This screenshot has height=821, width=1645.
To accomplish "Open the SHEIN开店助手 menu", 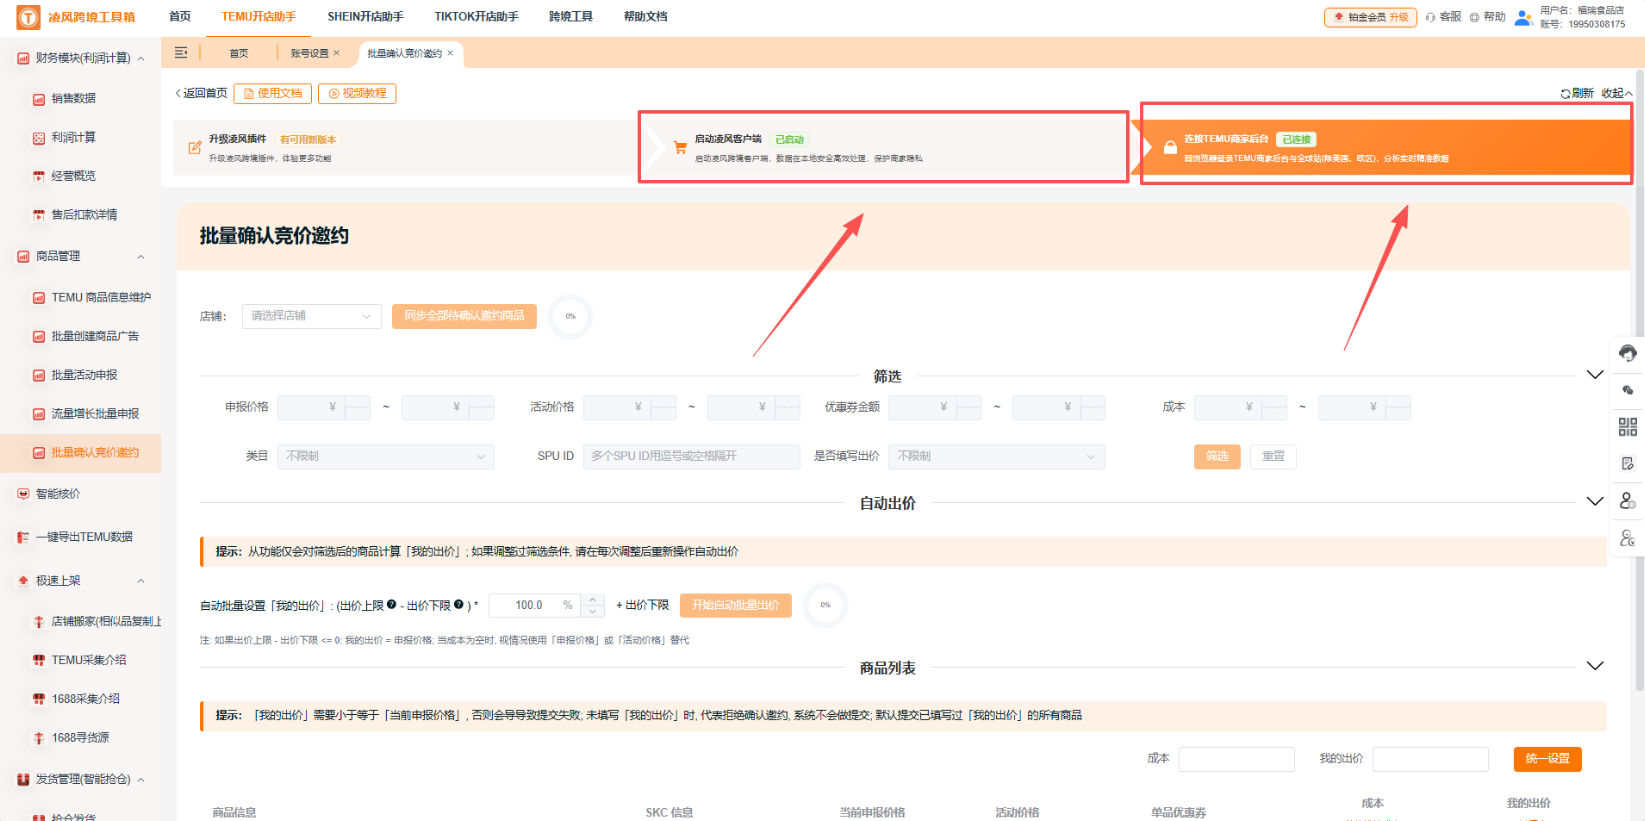I will tap(365, 17).
